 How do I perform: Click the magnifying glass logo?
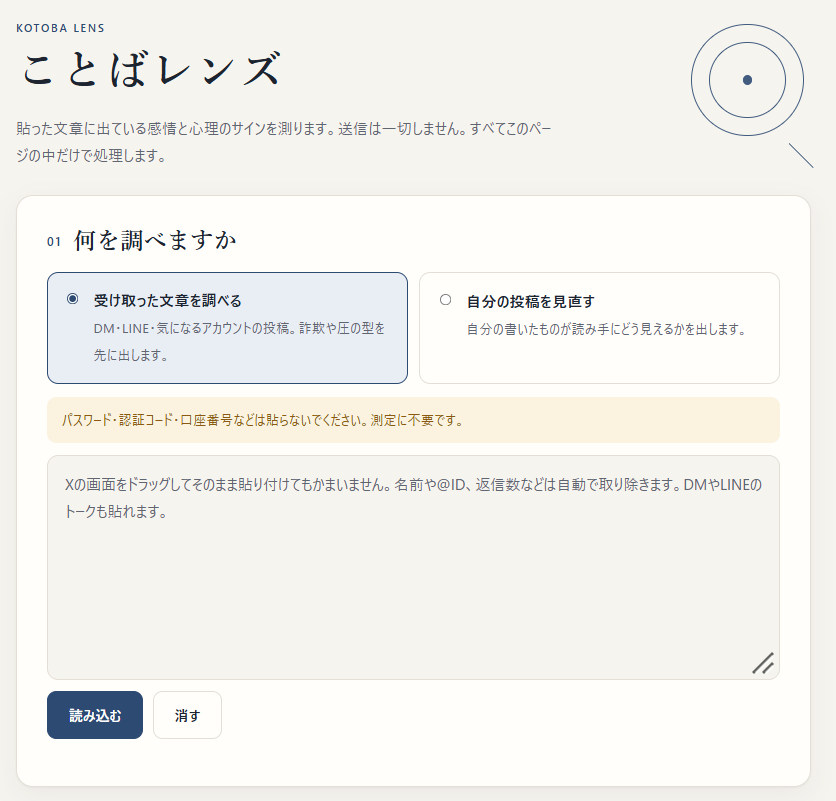(752, 96)
